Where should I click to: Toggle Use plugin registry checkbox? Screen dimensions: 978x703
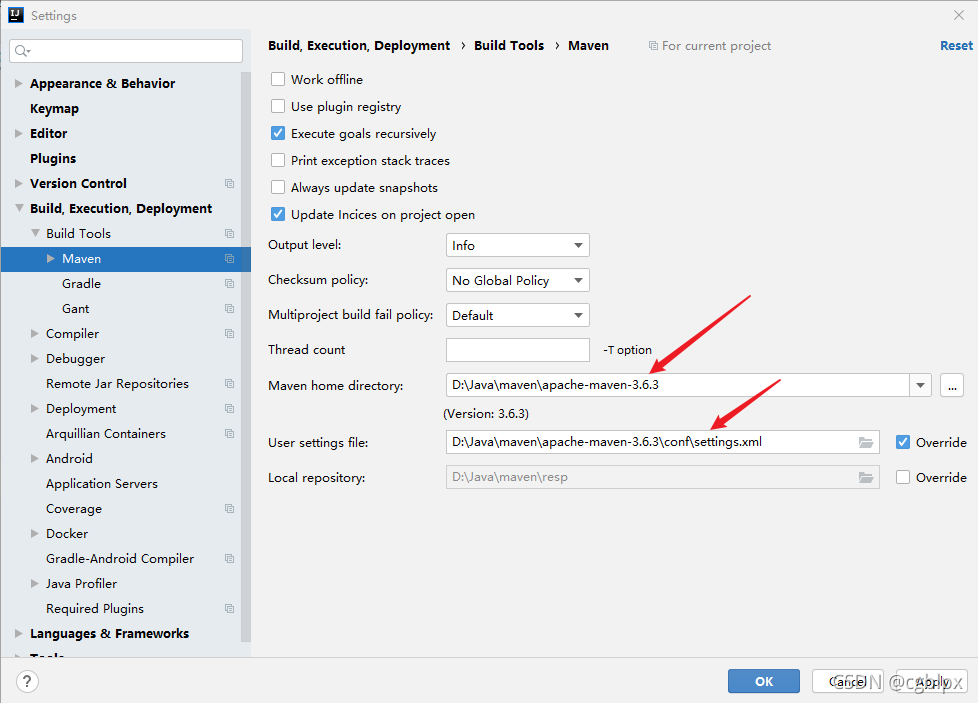[x=278, y=106]
